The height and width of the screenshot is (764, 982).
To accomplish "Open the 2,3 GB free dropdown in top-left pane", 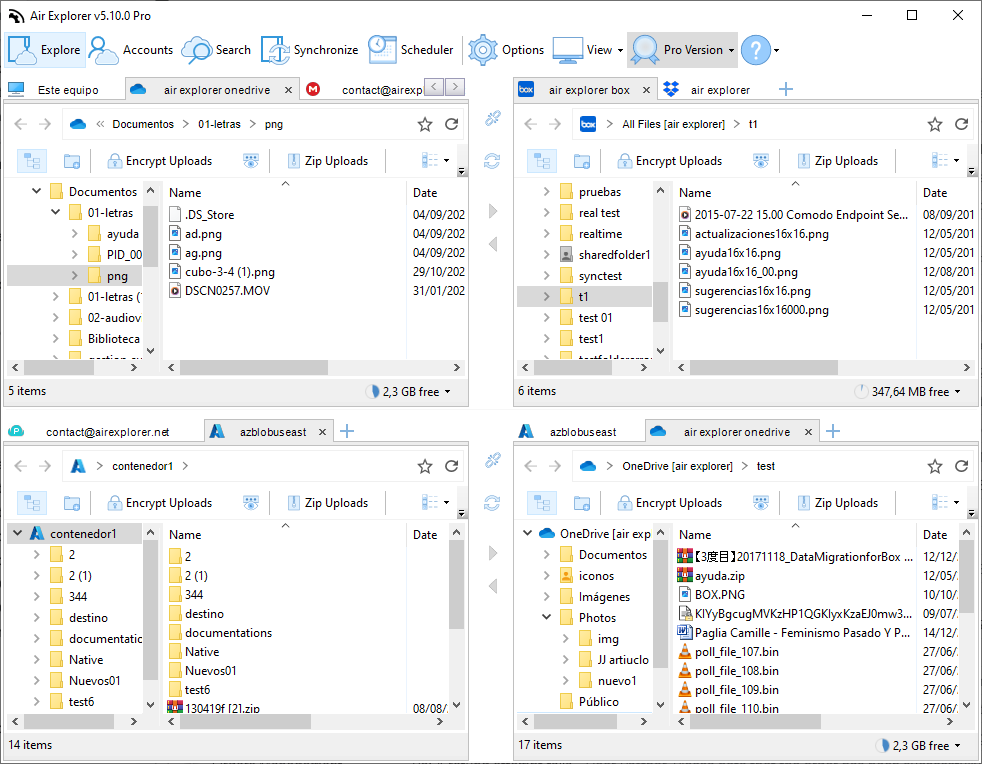I will [408, 391].
